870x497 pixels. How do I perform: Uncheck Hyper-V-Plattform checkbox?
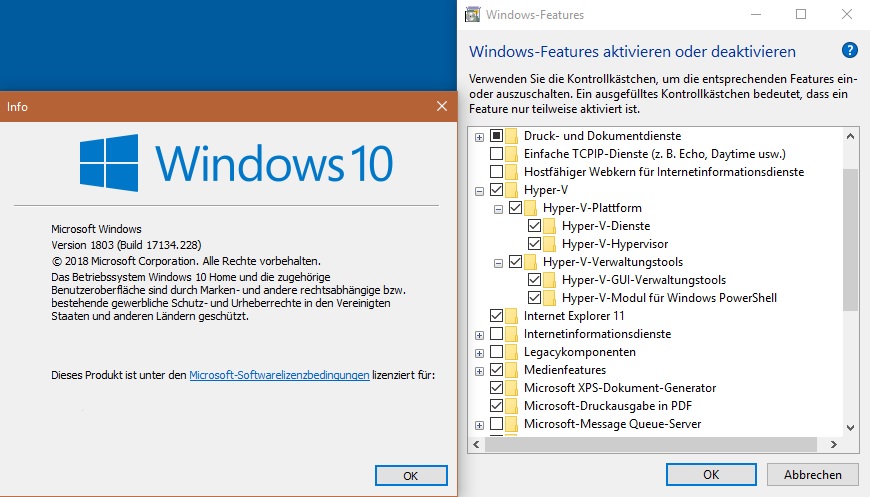pyautogui.click(x=515, y=207)
